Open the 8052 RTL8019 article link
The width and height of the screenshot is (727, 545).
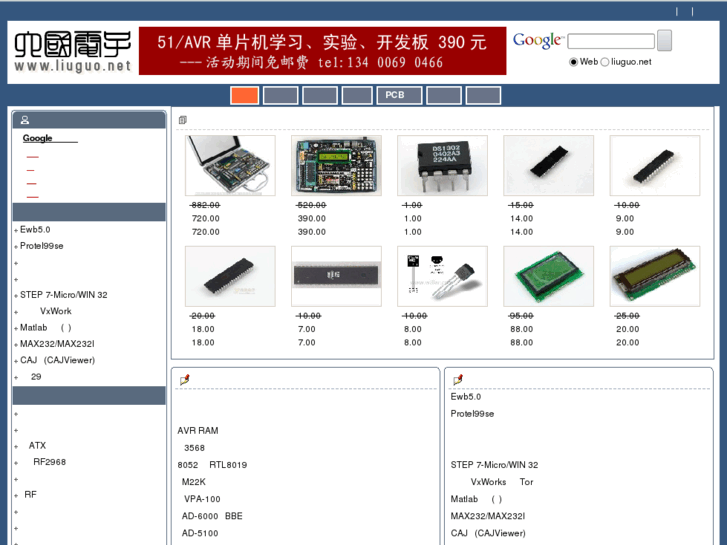pyautogui.click(x=212, y=465)
